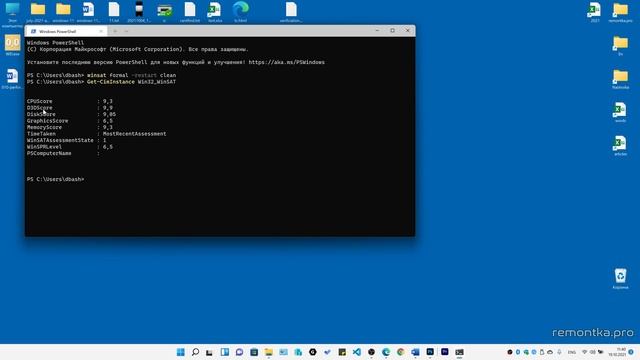Screen dimensions: 640x360
Task: Click the 'winsat formal -restart clean' command line
Action: (131, 76)
